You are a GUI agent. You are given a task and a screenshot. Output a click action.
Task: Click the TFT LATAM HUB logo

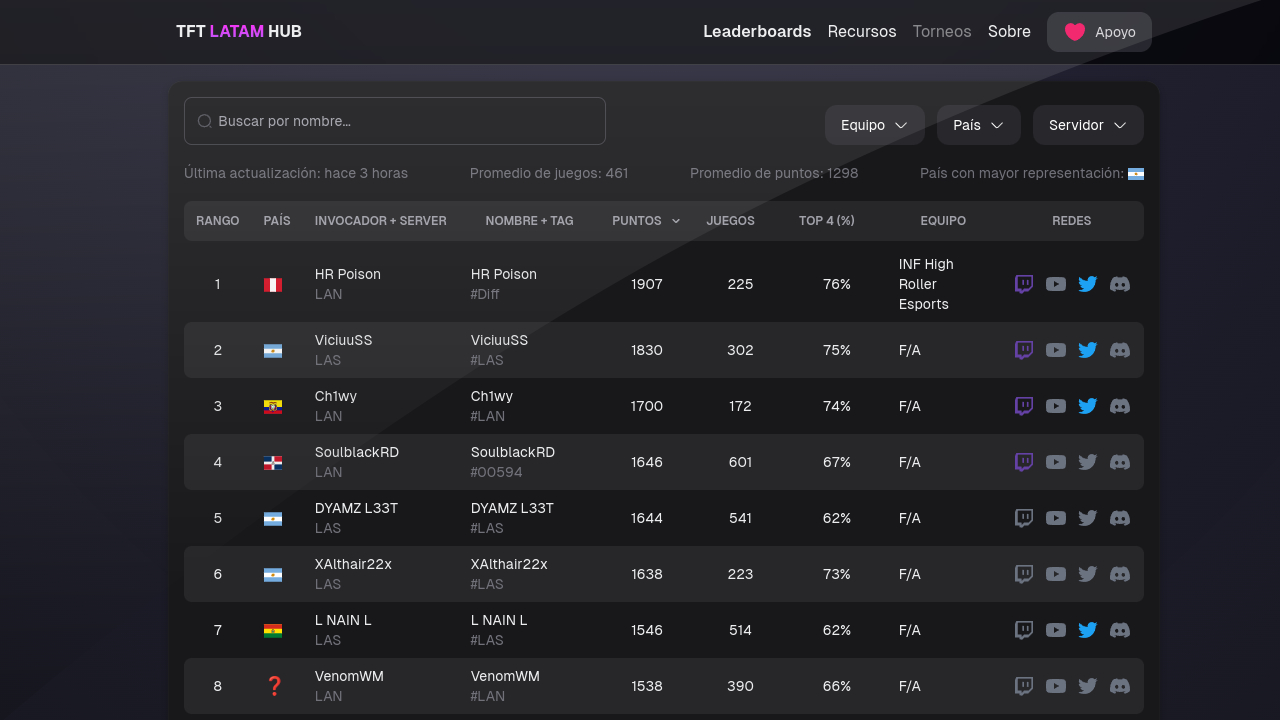[x=239, y=32]
